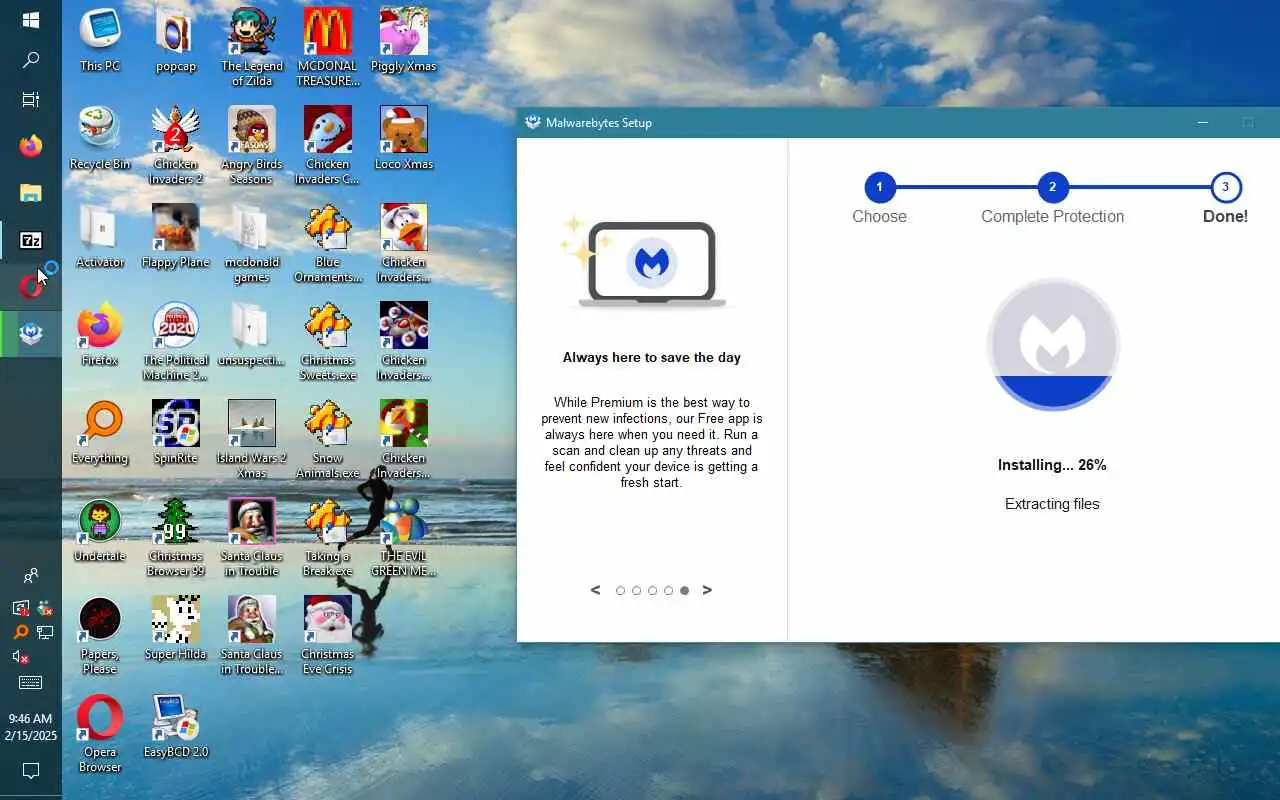Select the Christmas Browser 99 shortcut

point(176,538)
